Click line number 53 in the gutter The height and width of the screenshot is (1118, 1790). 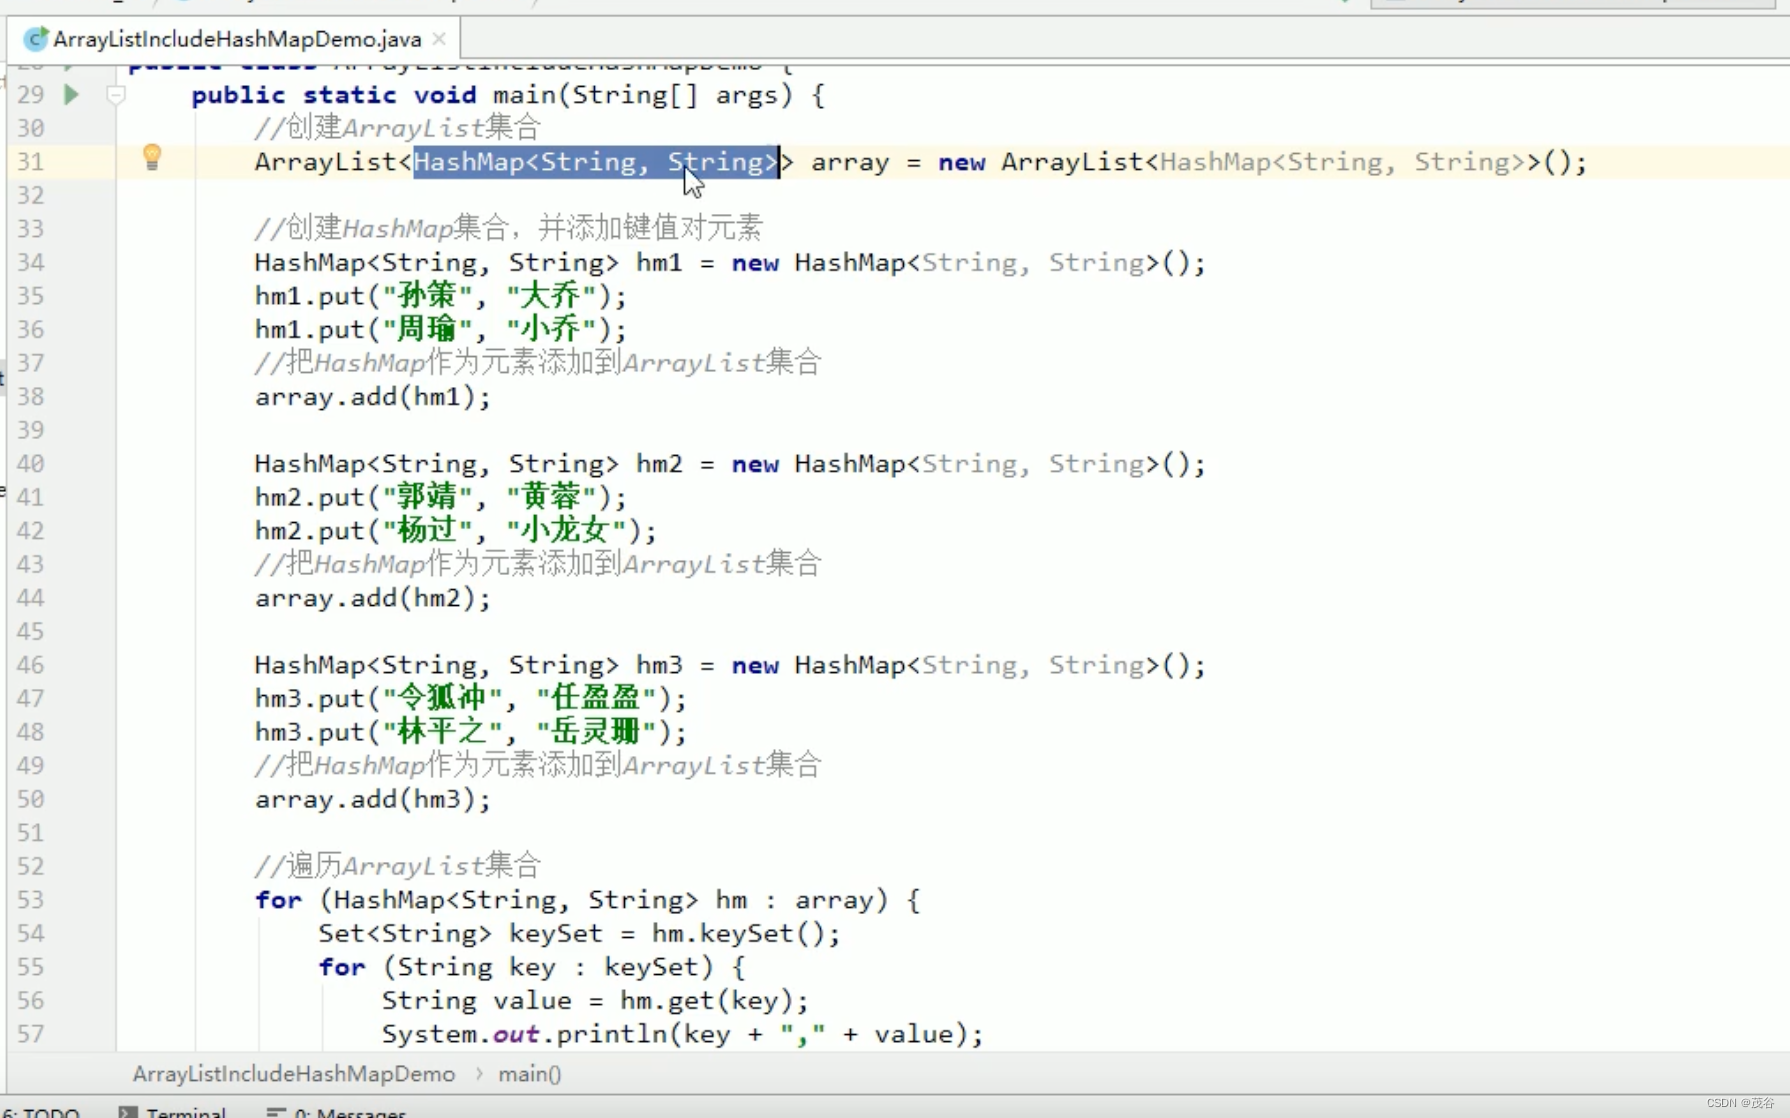[30, 900]
